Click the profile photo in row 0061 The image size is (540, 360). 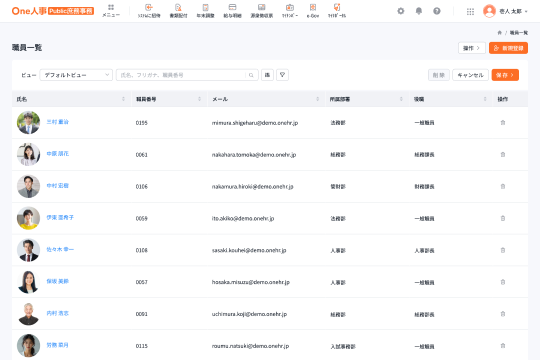29,154
